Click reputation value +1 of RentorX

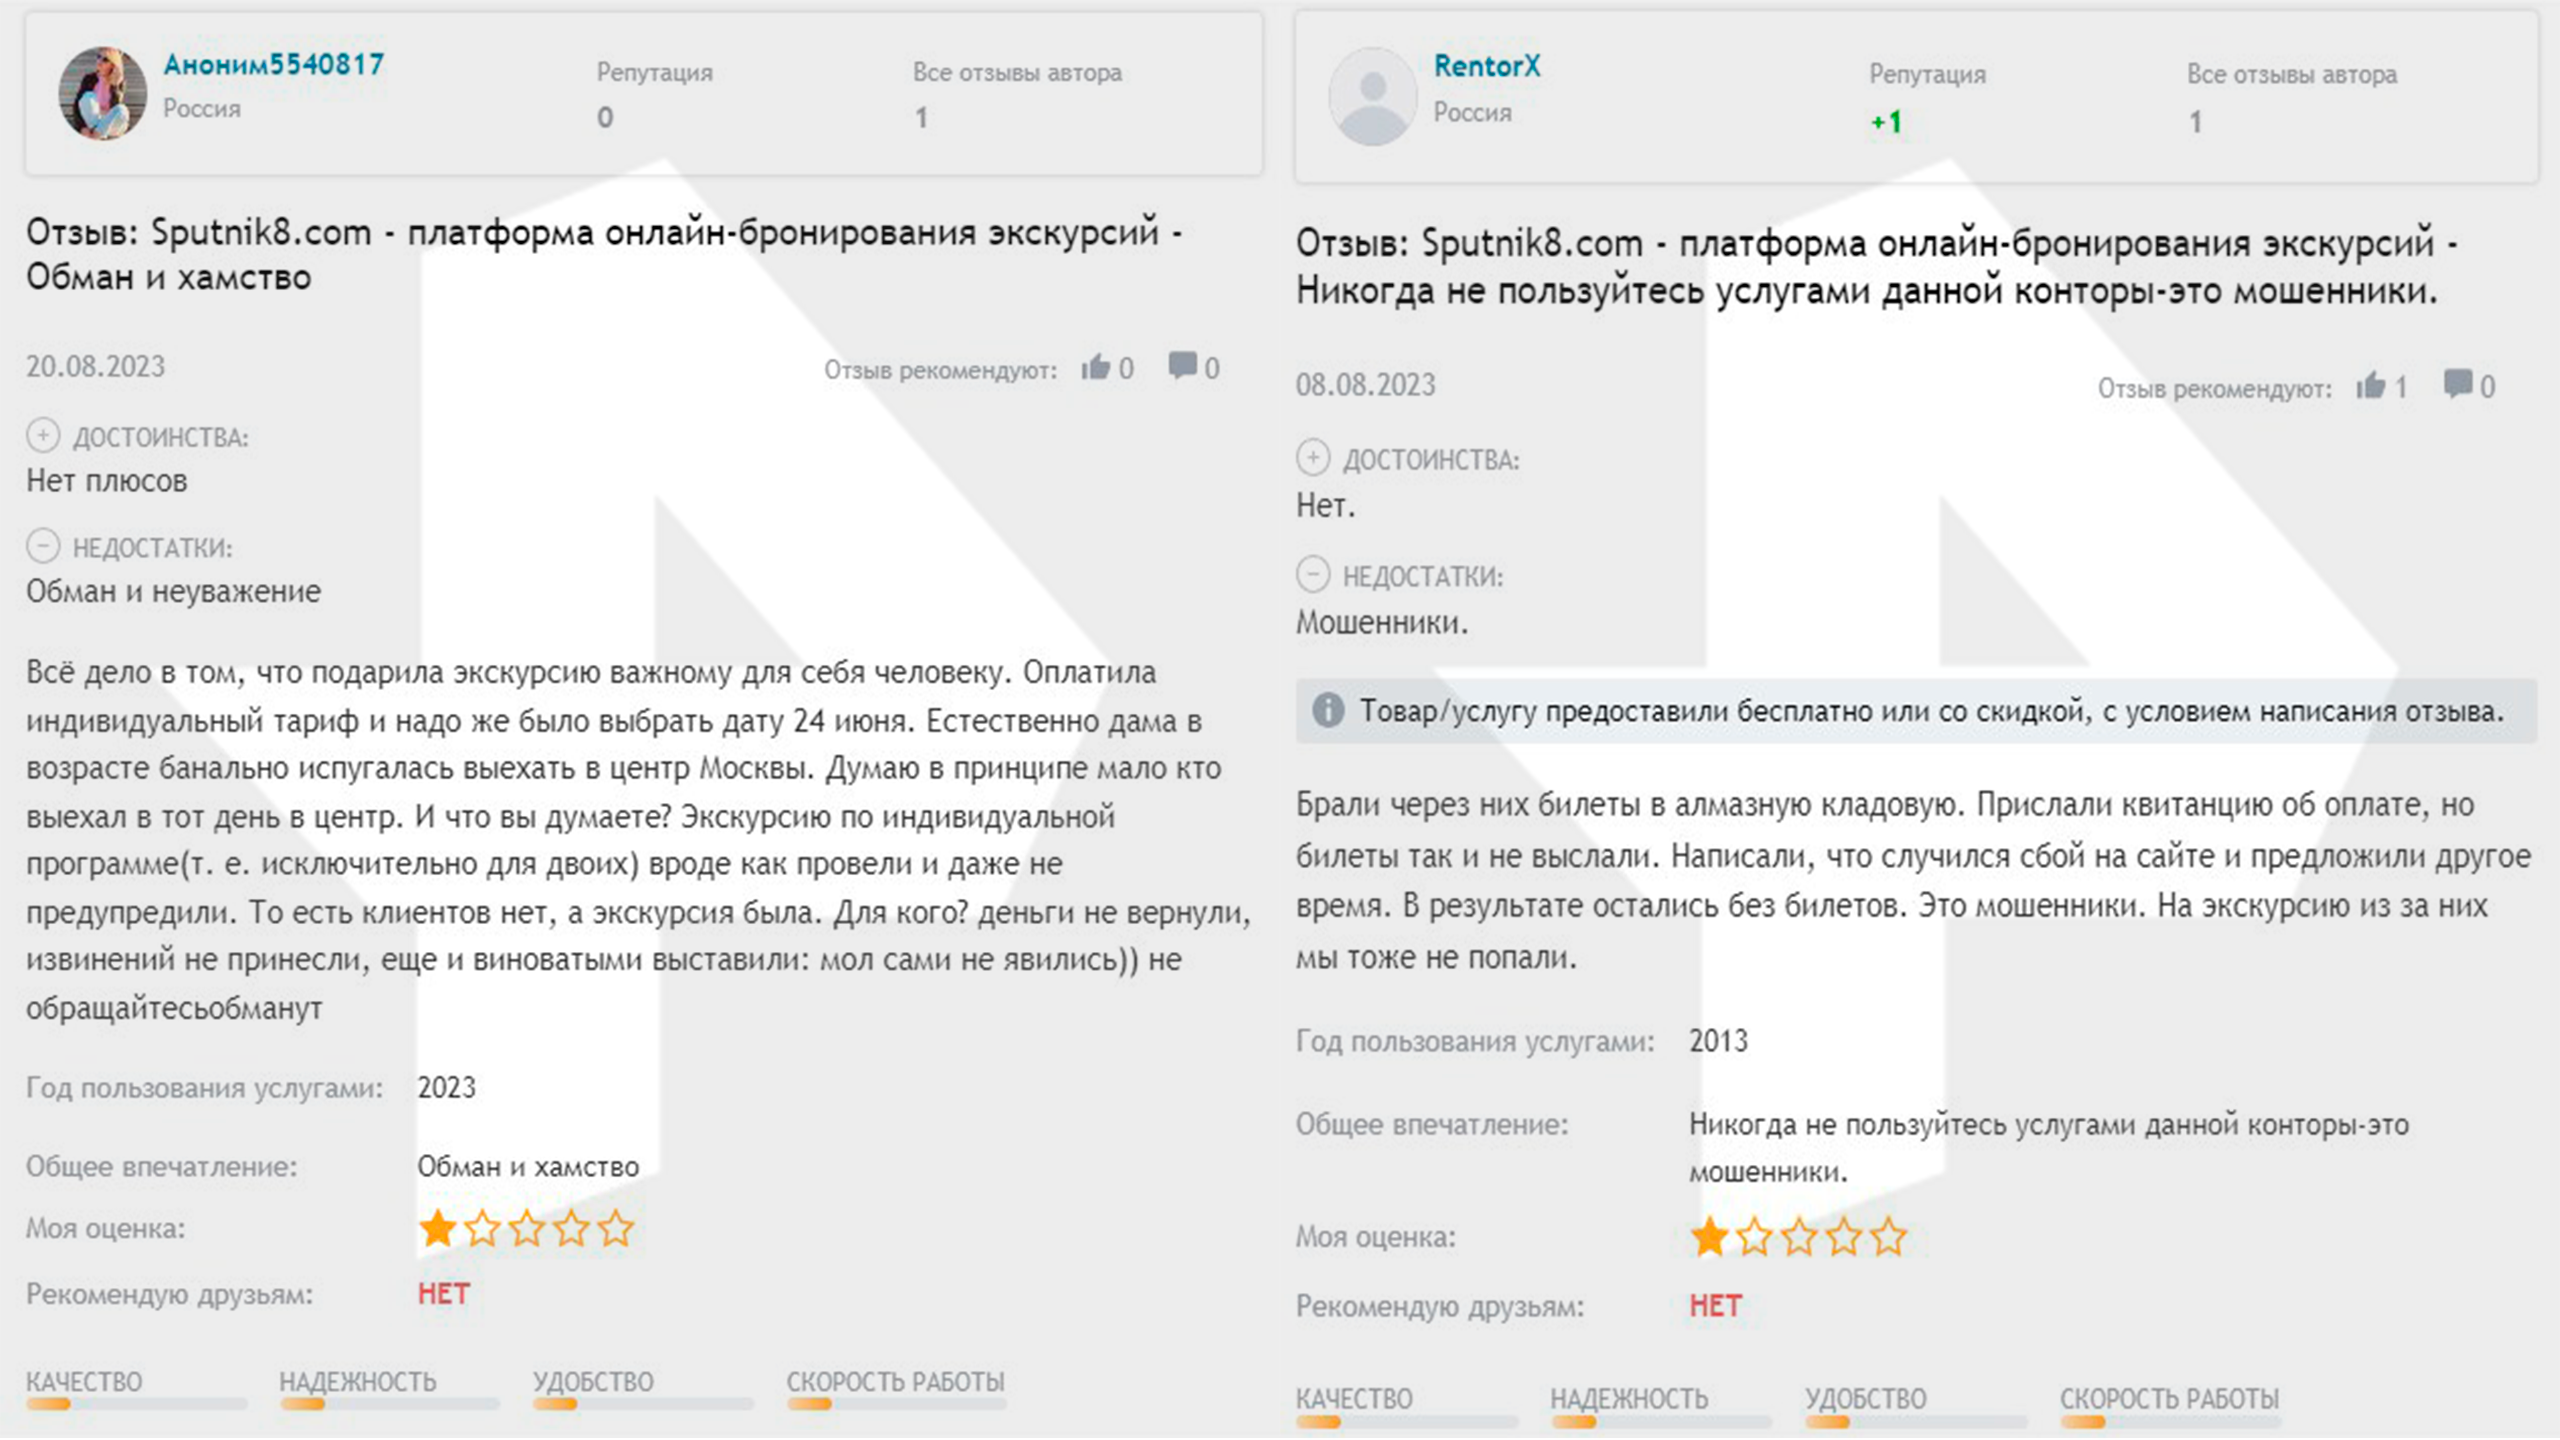(1886, 122)
